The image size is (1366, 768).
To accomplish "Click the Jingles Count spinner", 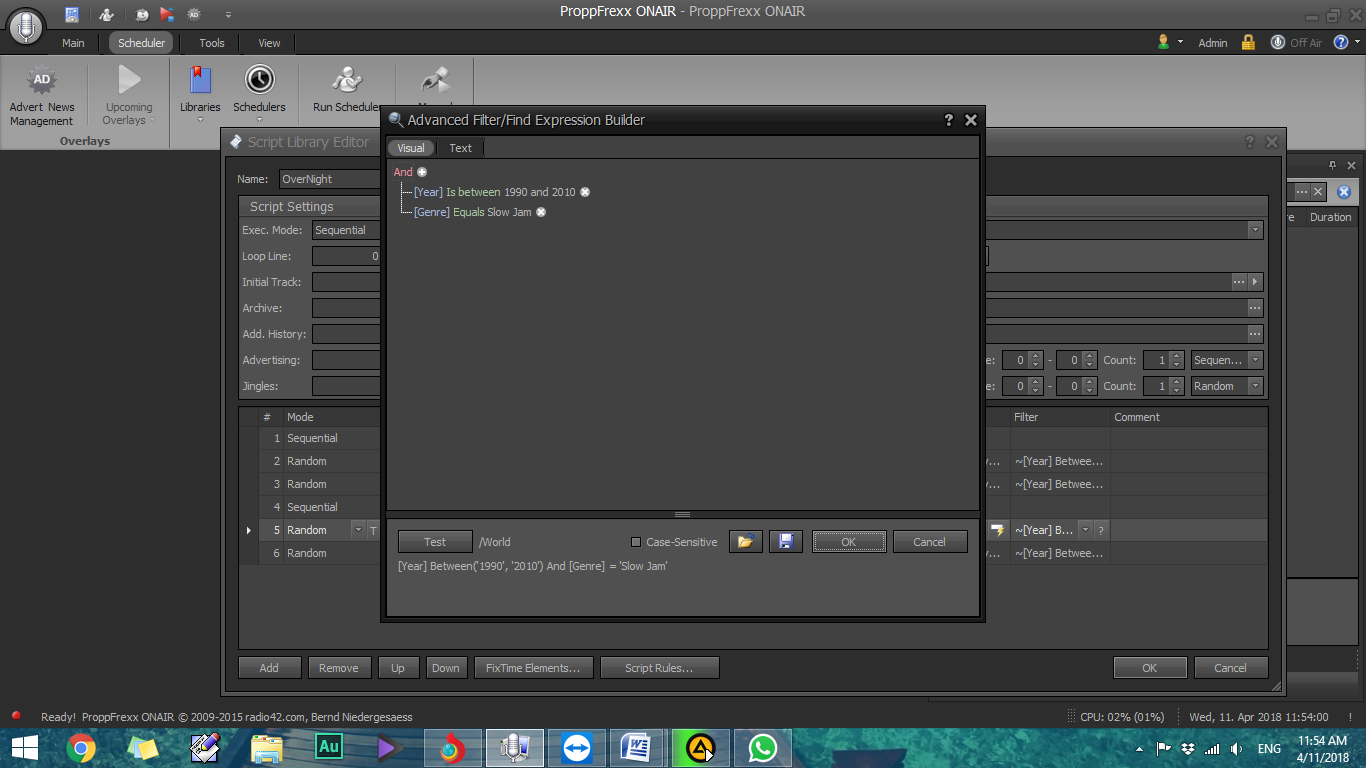I will point(1164,386).
